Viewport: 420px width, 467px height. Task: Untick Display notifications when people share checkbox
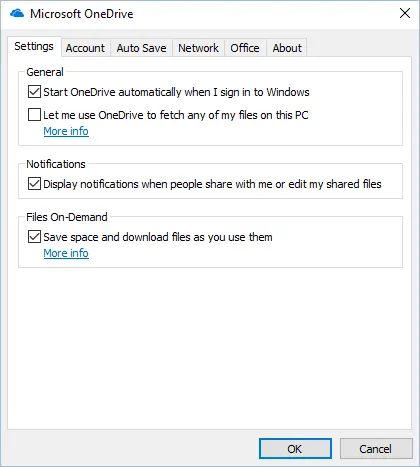tap(34, 184)
